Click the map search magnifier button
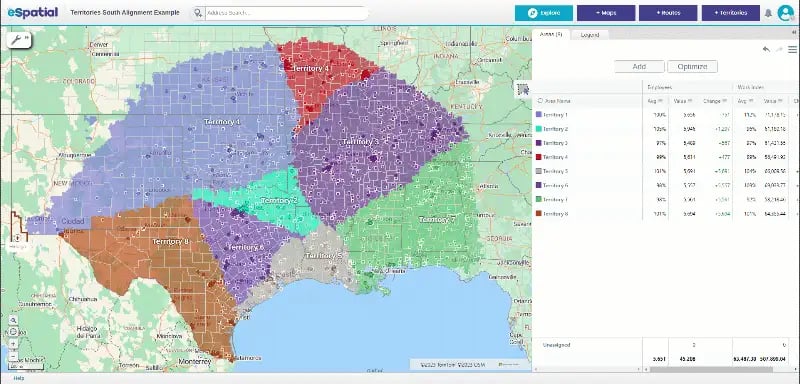Viewport: 800px width, 384px height. point(13,320)
